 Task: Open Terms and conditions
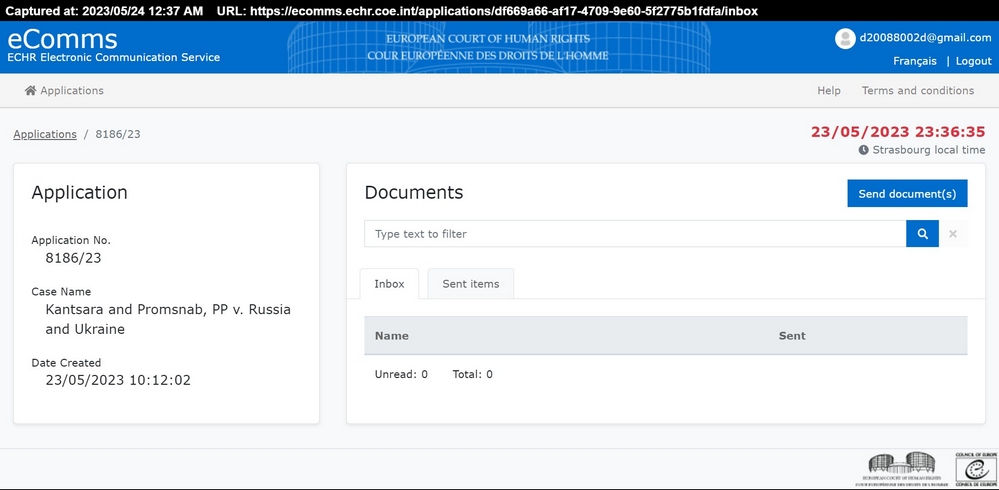917,90
